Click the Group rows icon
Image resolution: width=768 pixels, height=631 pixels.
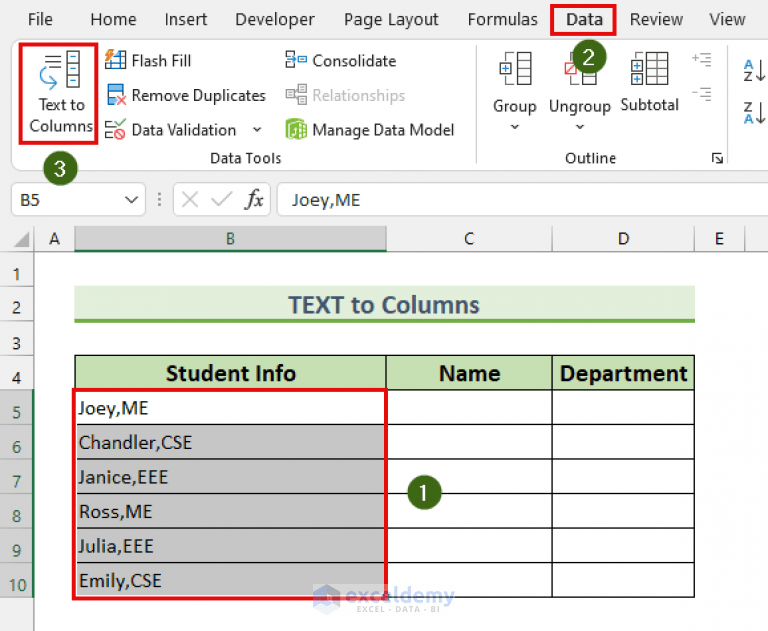[515, 69]
